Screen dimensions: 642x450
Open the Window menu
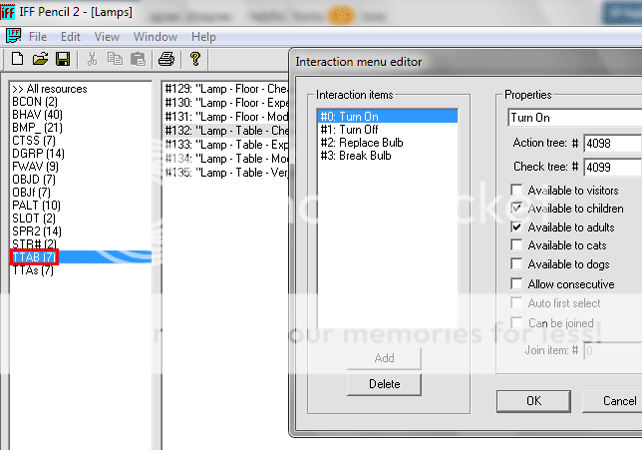pos(155,37)
